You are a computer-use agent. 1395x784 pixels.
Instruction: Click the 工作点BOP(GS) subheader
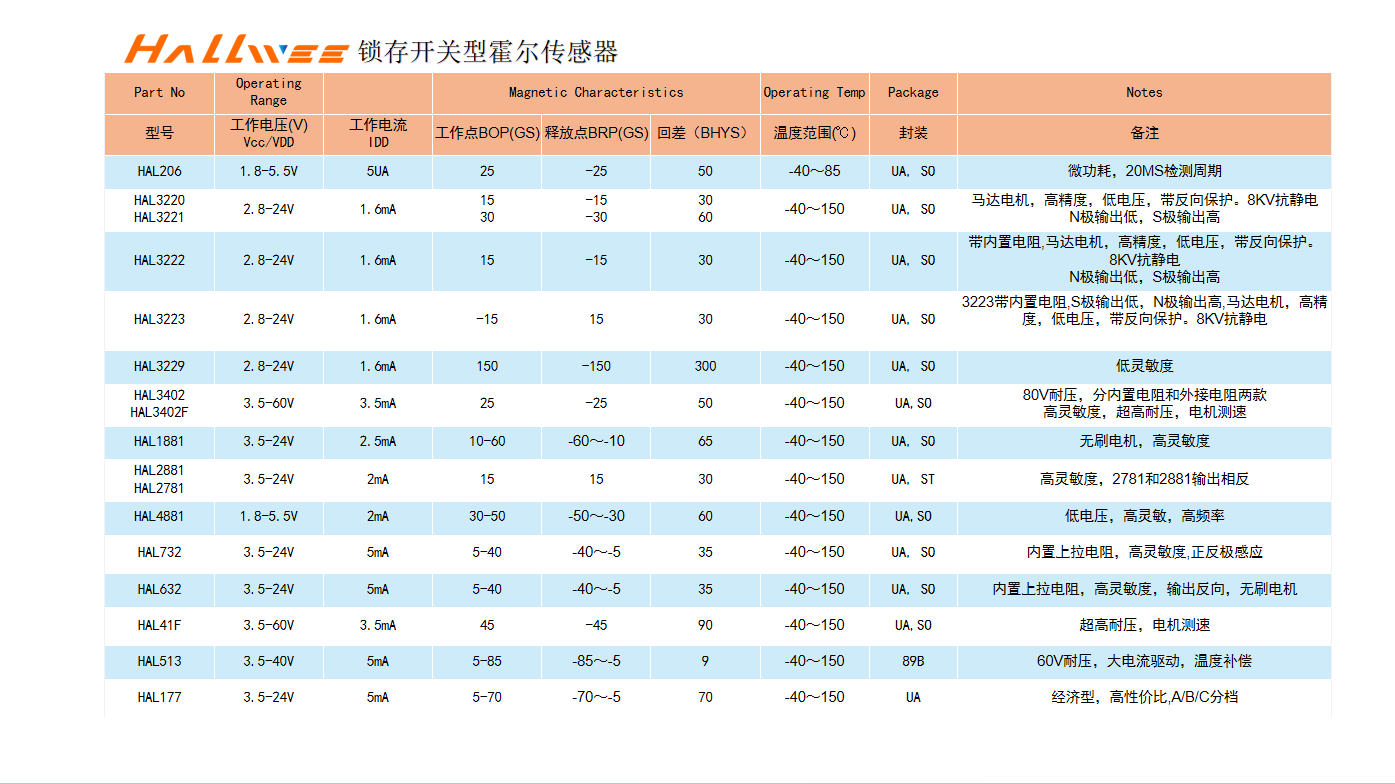[487, 133]
